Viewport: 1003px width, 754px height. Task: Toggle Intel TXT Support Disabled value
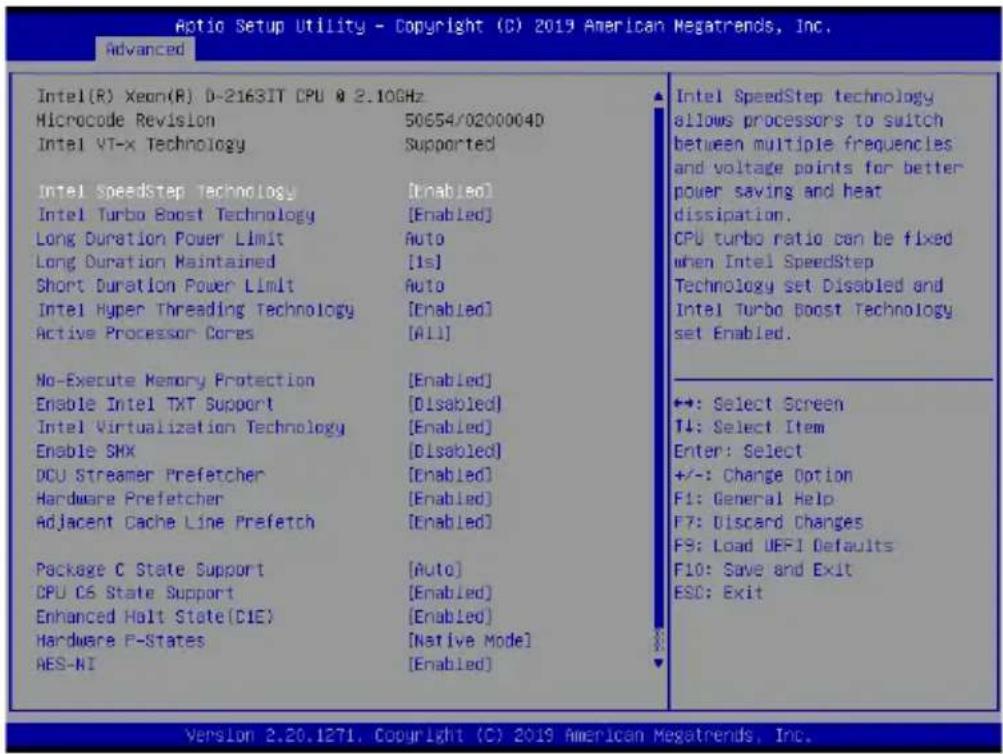[455, 404]
